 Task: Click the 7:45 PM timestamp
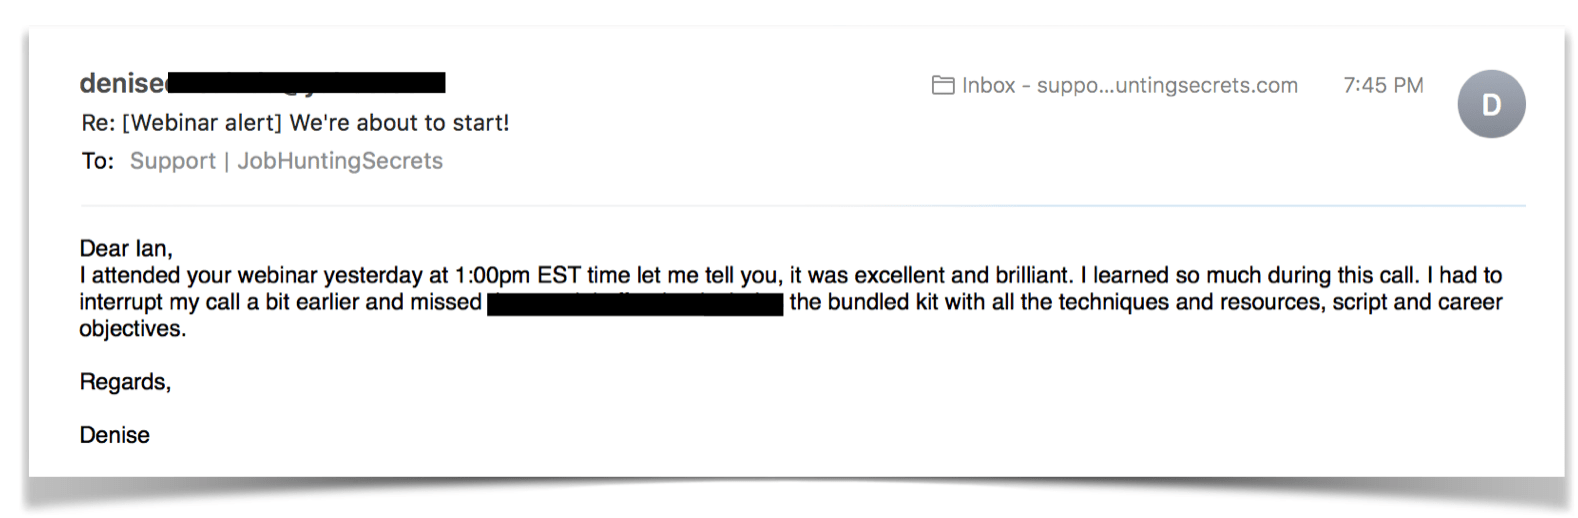pyautogui.click(x=1383, y=86)
